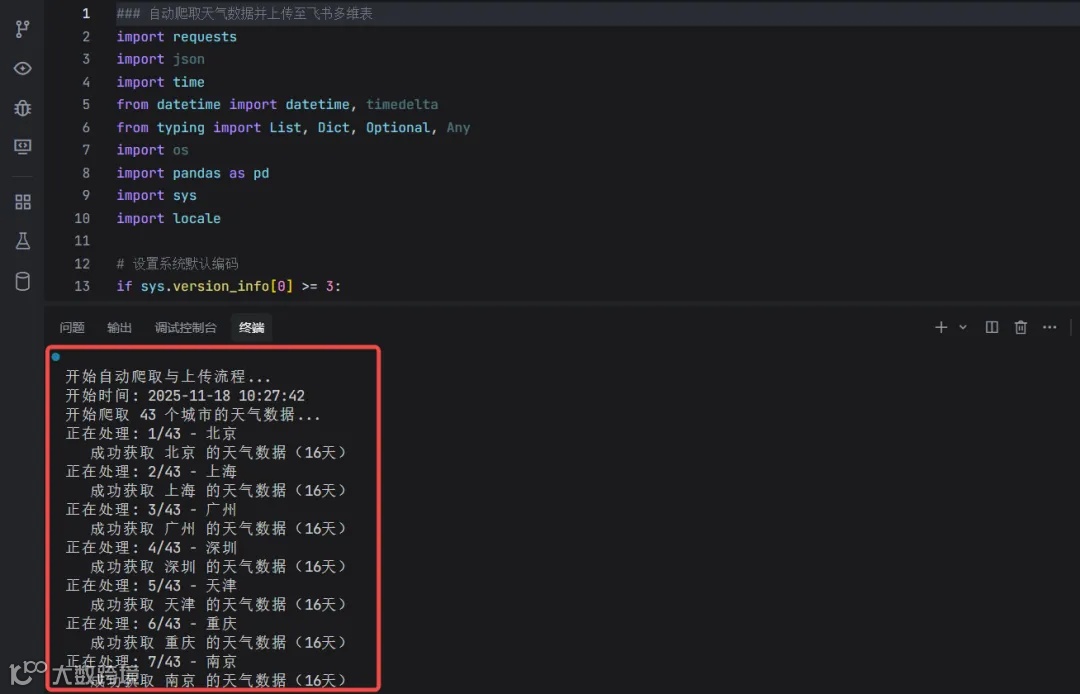Click the line 'import json'
The width and height of the screenshot is (1080, 694).
160,59
